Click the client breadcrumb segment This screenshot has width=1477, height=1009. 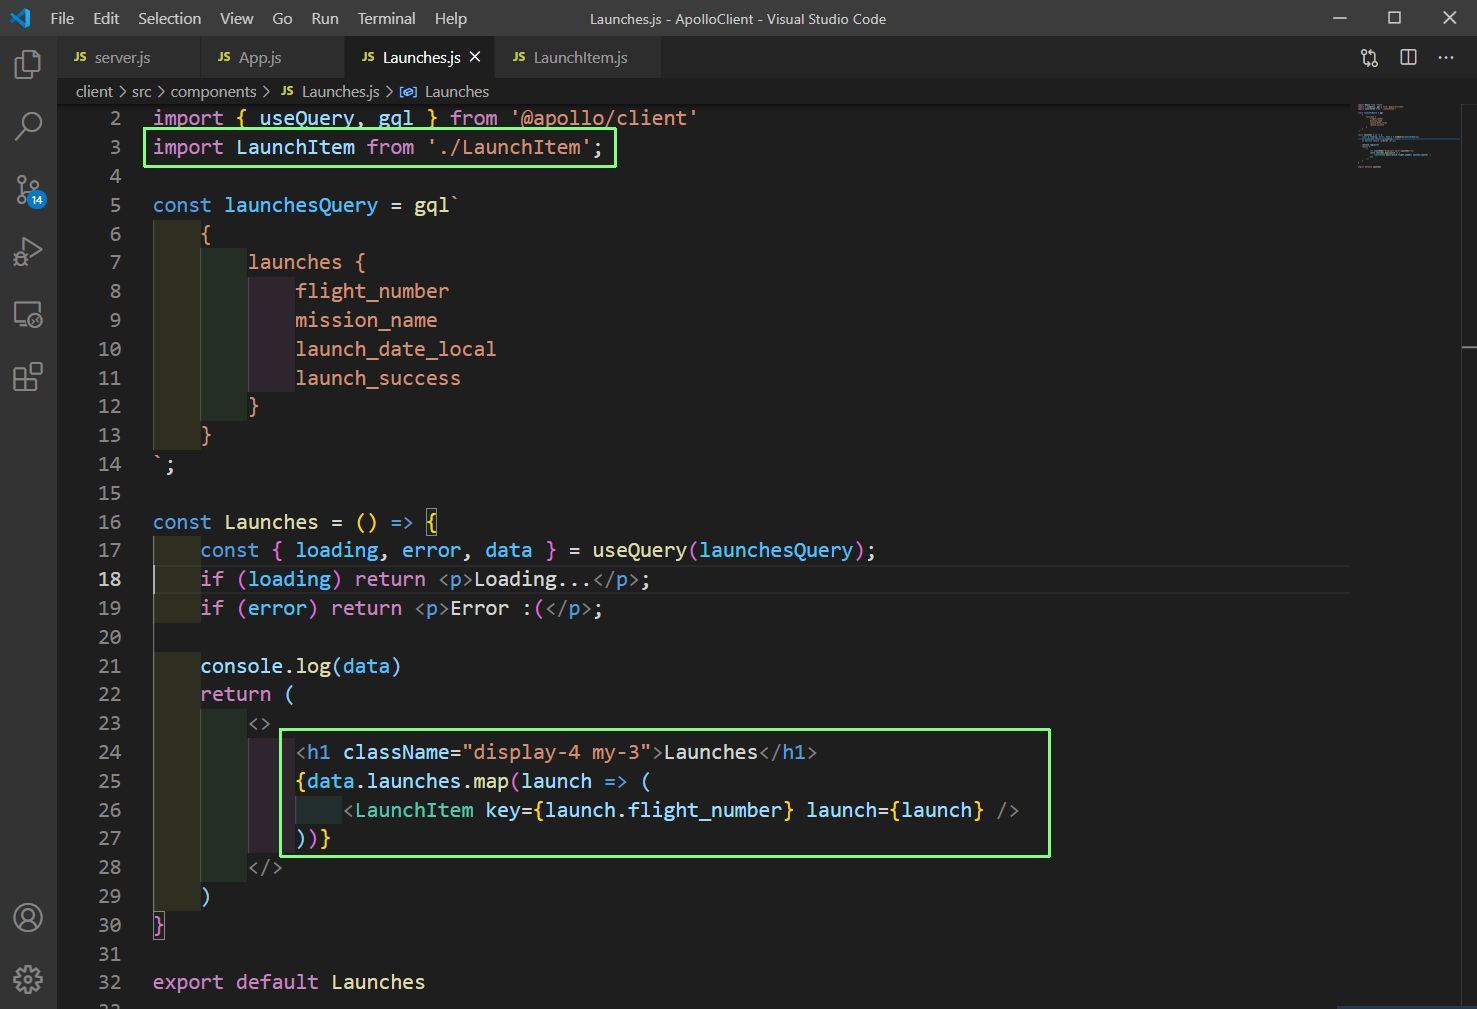(x=94, y=92)
